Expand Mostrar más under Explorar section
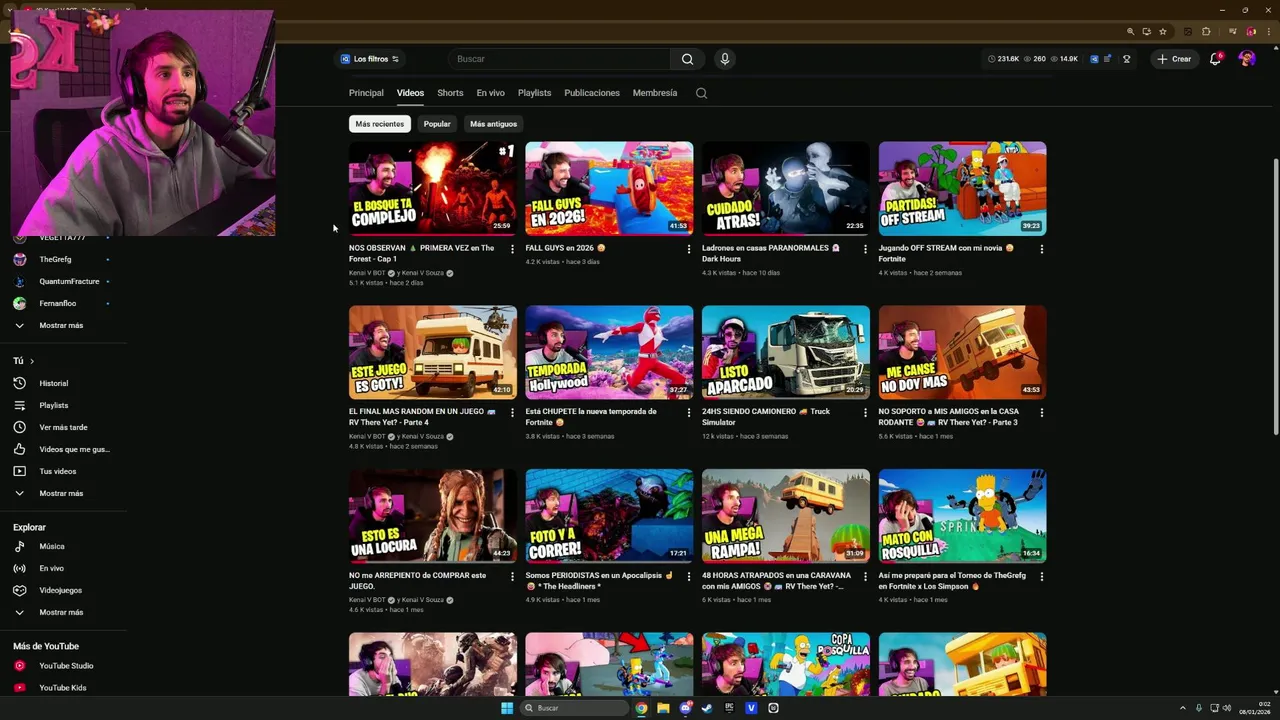Screen dimensions: 1280x720 [x=62, y=612]
